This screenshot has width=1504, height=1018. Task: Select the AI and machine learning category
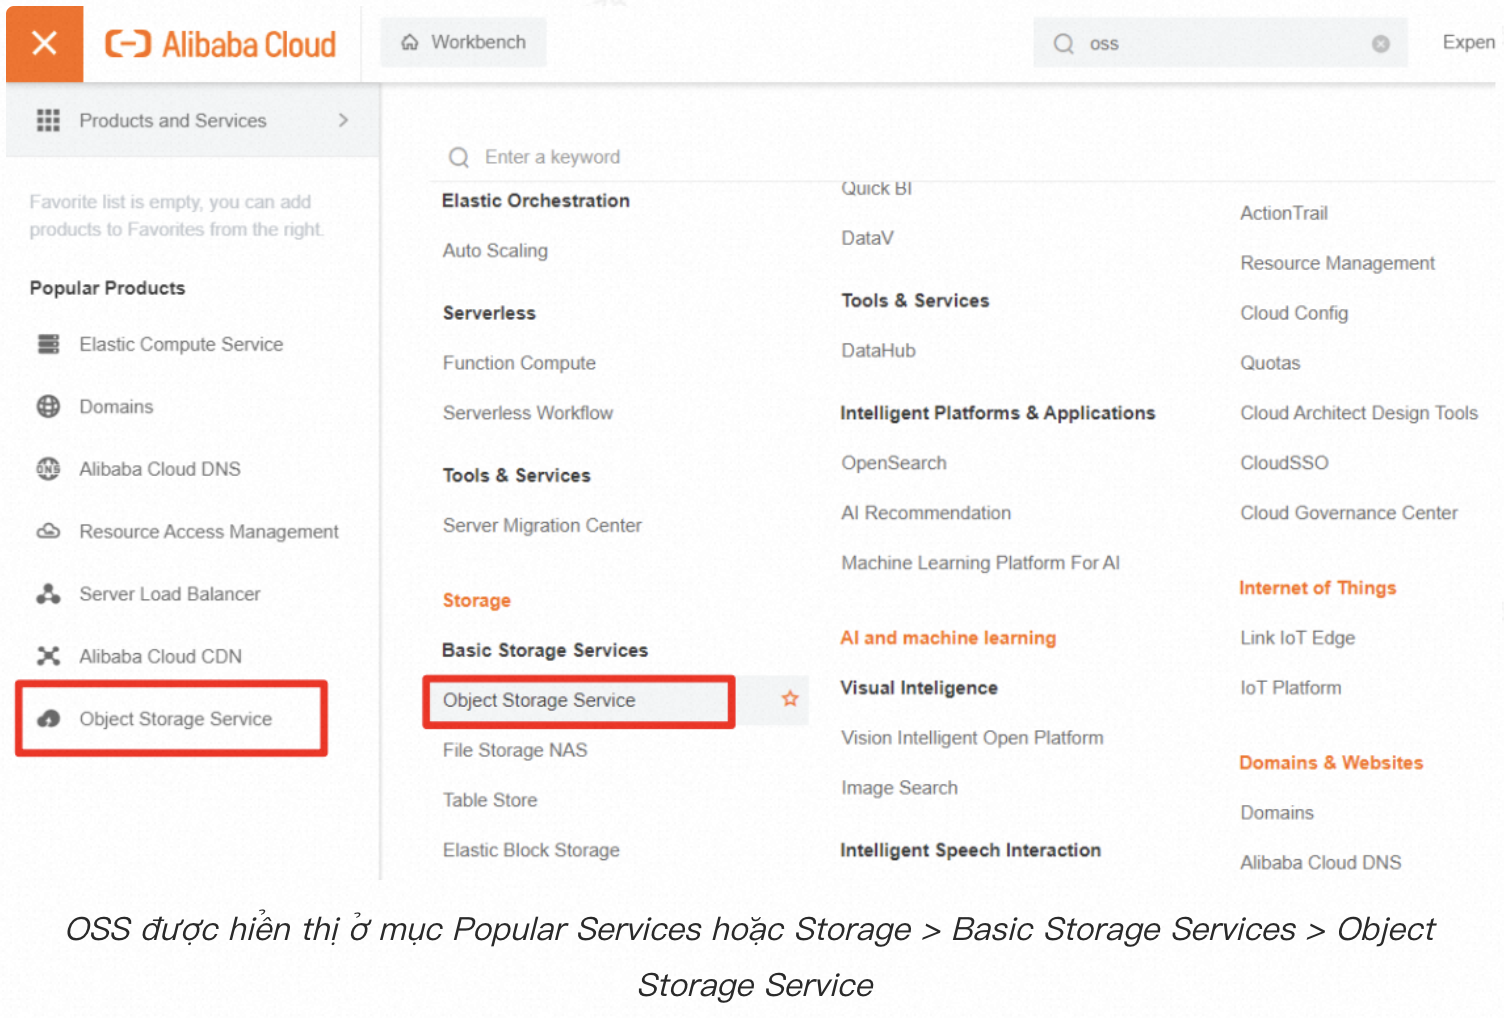click(x=947, y=637)
